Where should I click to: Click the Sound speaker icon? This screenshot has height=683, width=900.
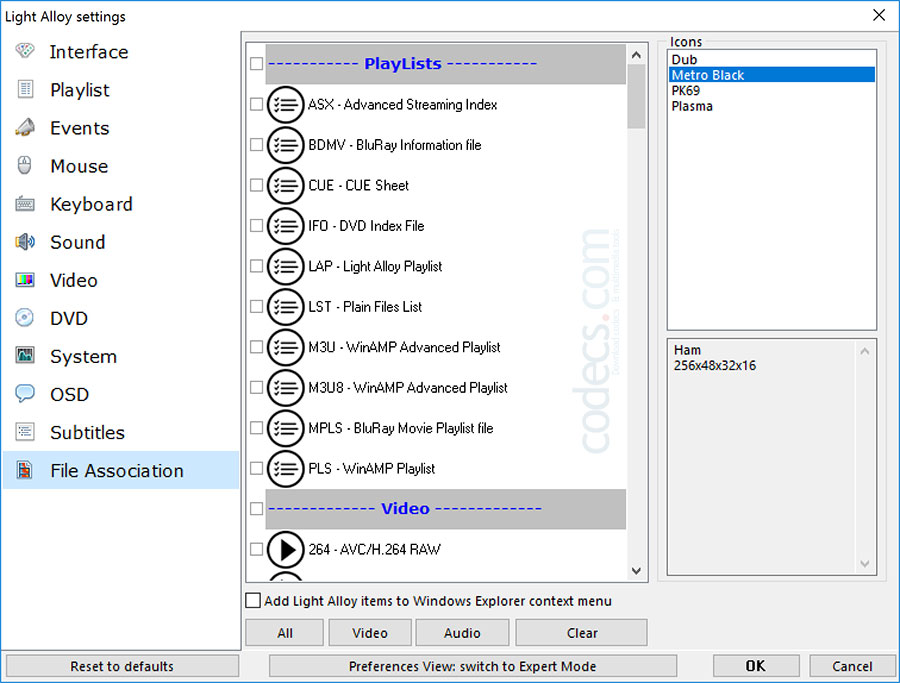point(25,242)
